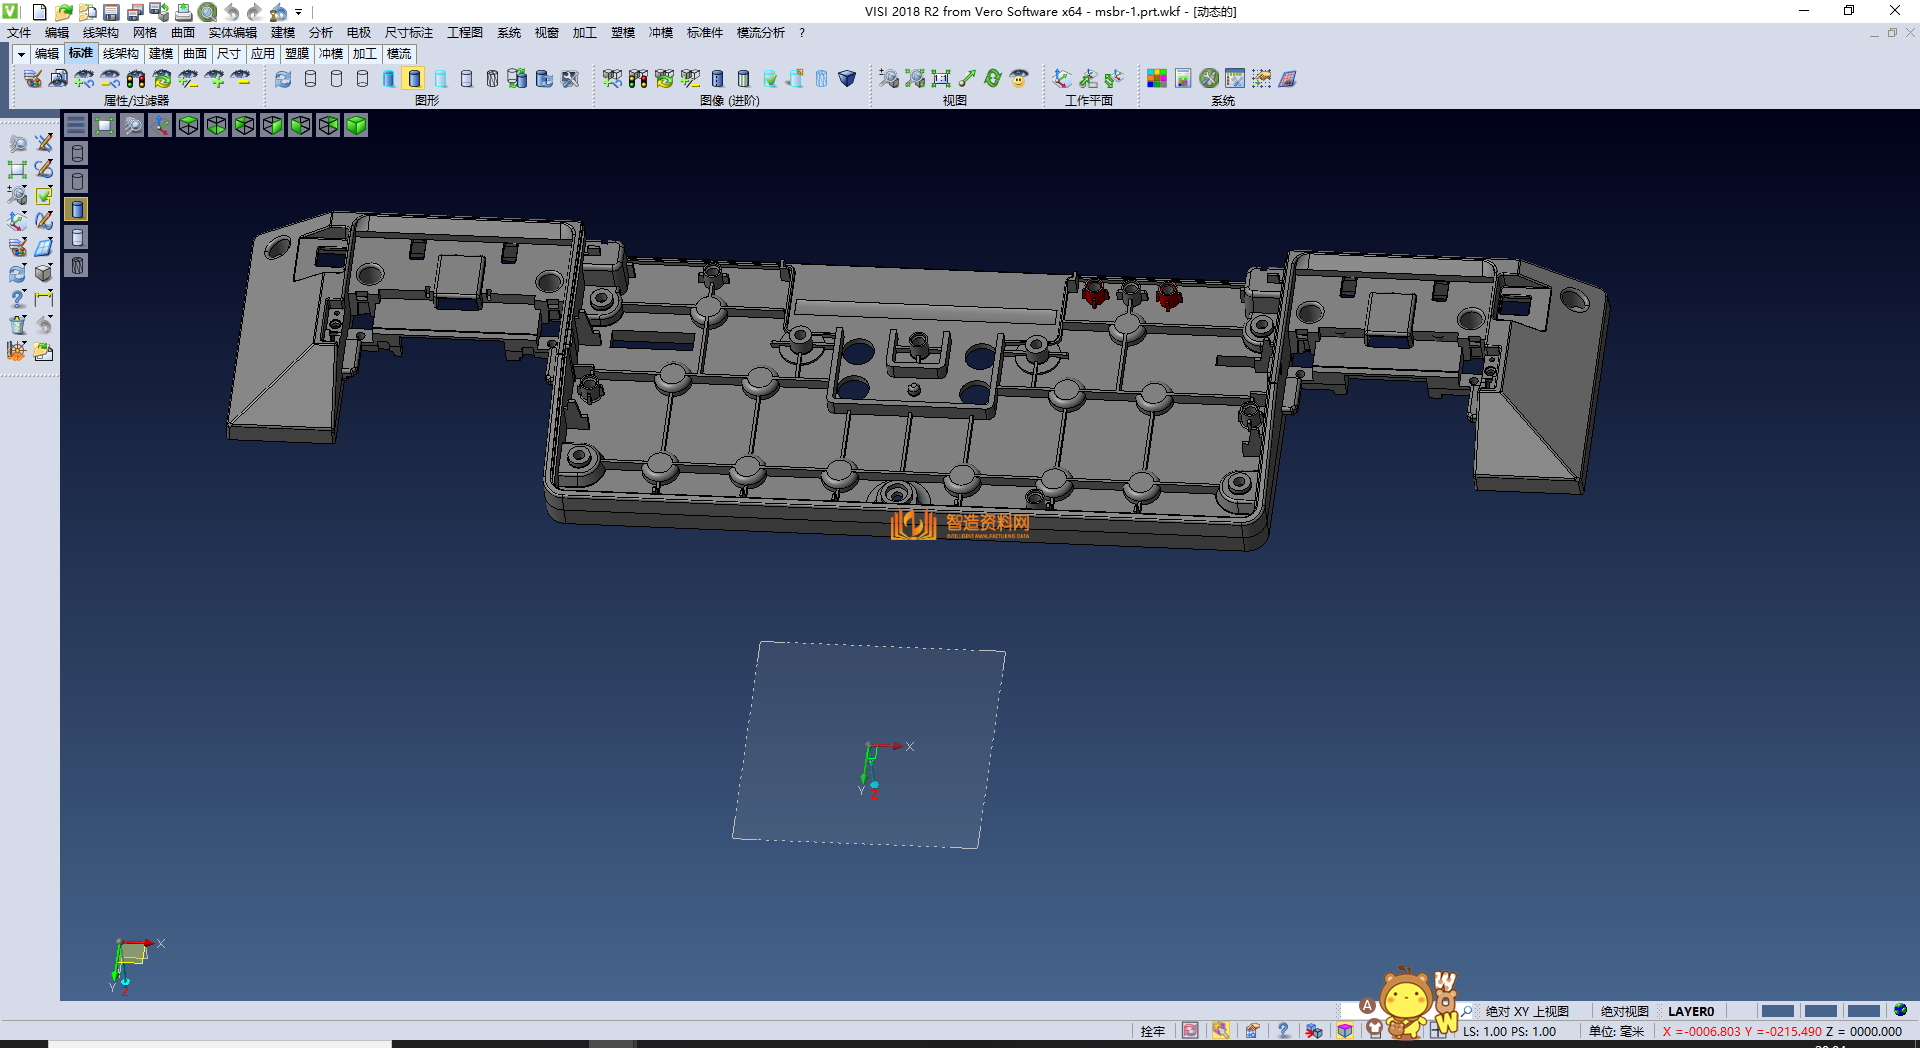Click the color palette icon in 系统 group
This screenshot has height=1048, width=1920.
point(1157,78)
